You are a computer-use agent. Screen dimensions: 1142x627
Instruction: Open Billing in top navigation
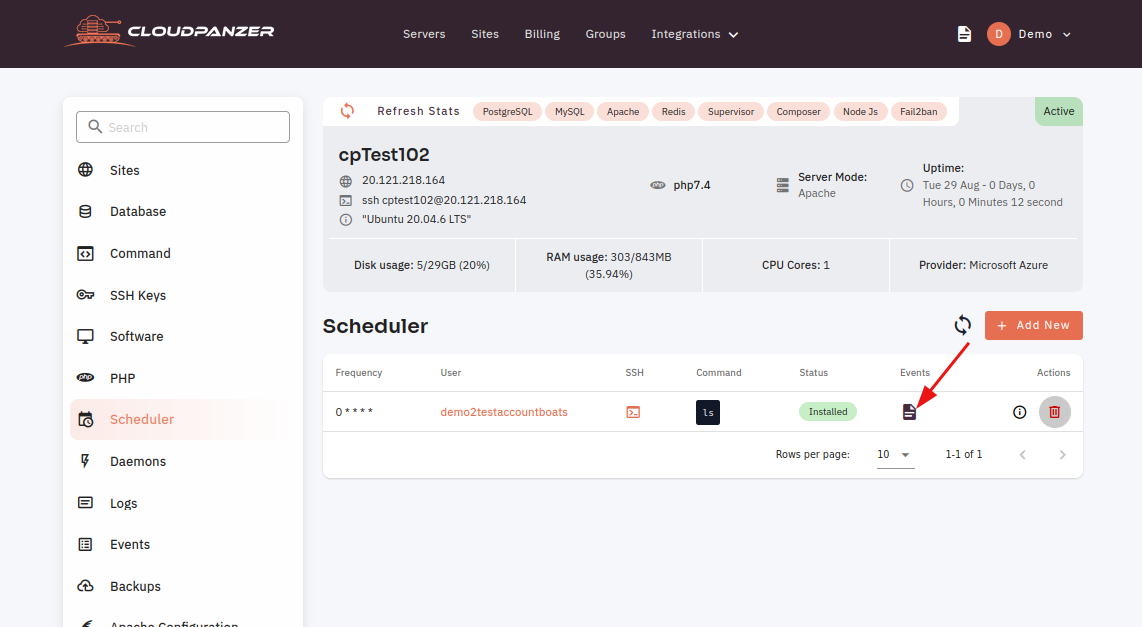542,34
